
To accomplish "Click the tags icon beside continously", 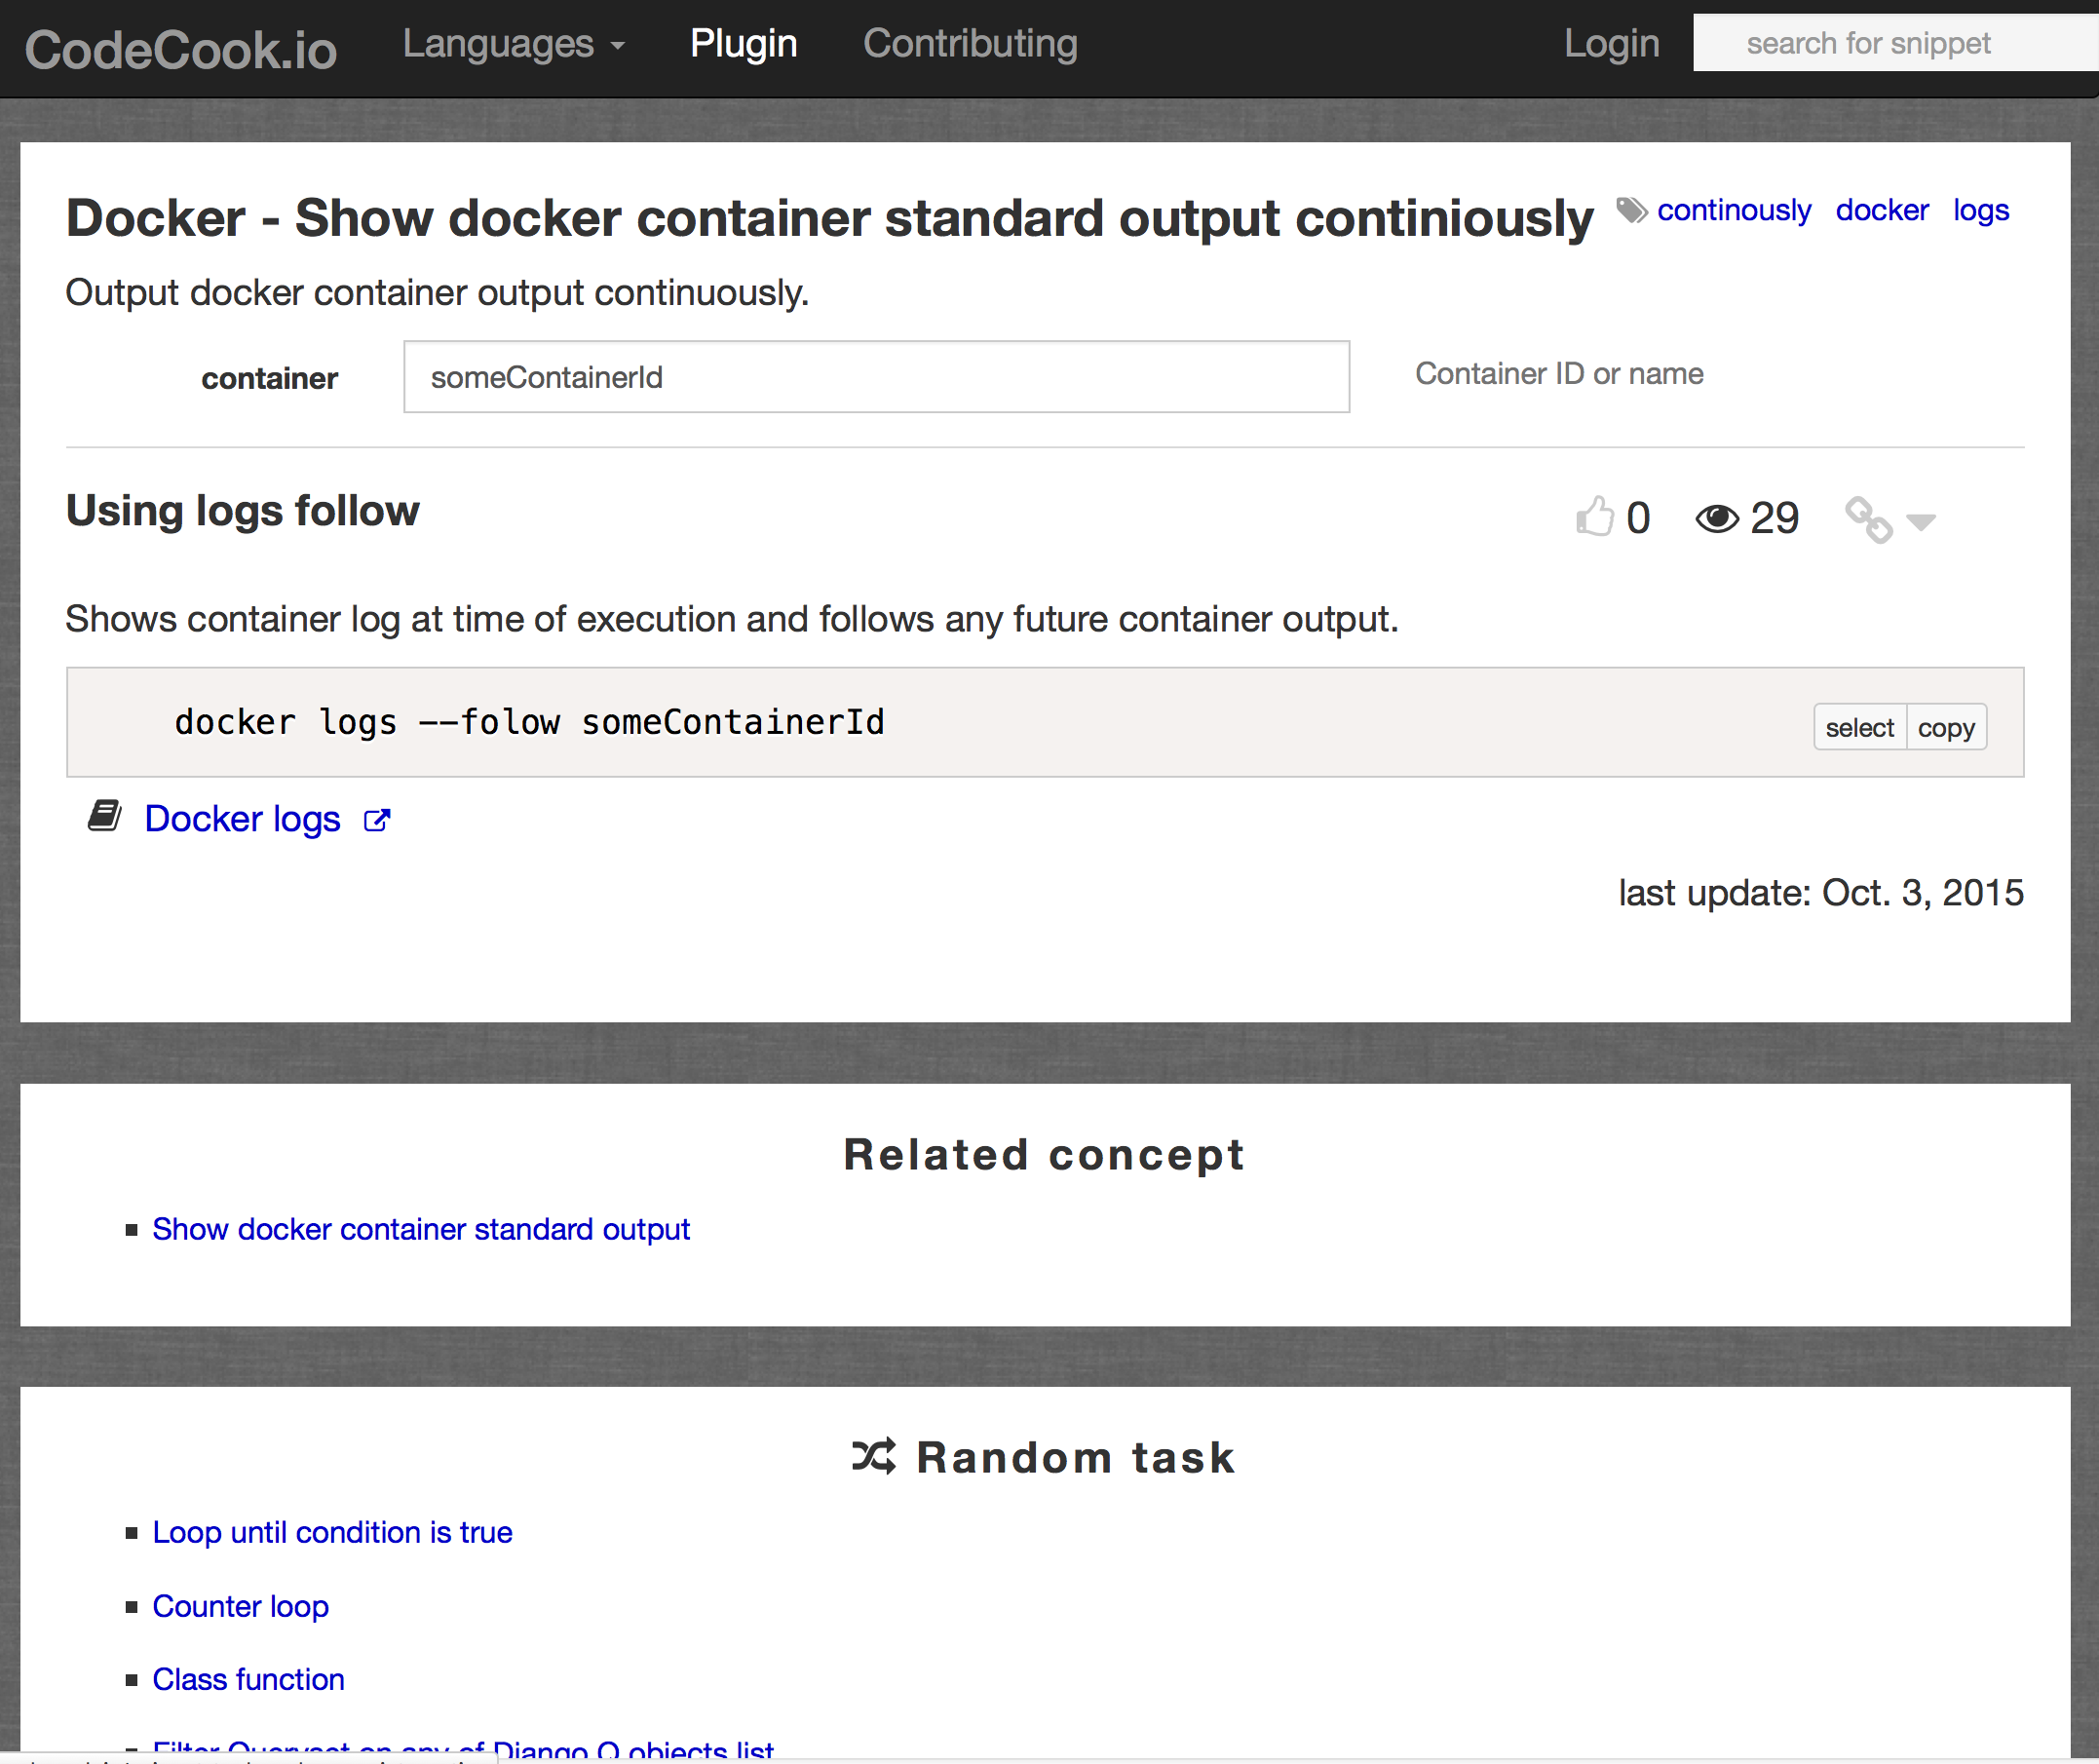I will click(1631, 210).
